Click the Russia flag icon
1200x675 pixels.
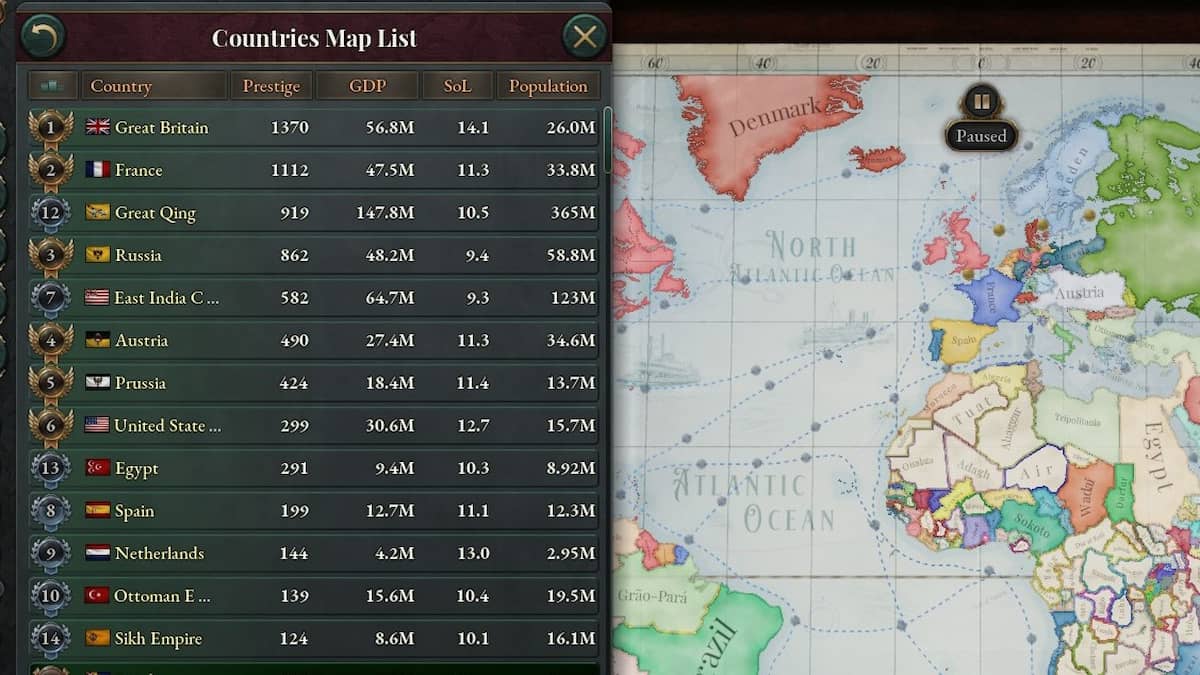click(97, 255)
